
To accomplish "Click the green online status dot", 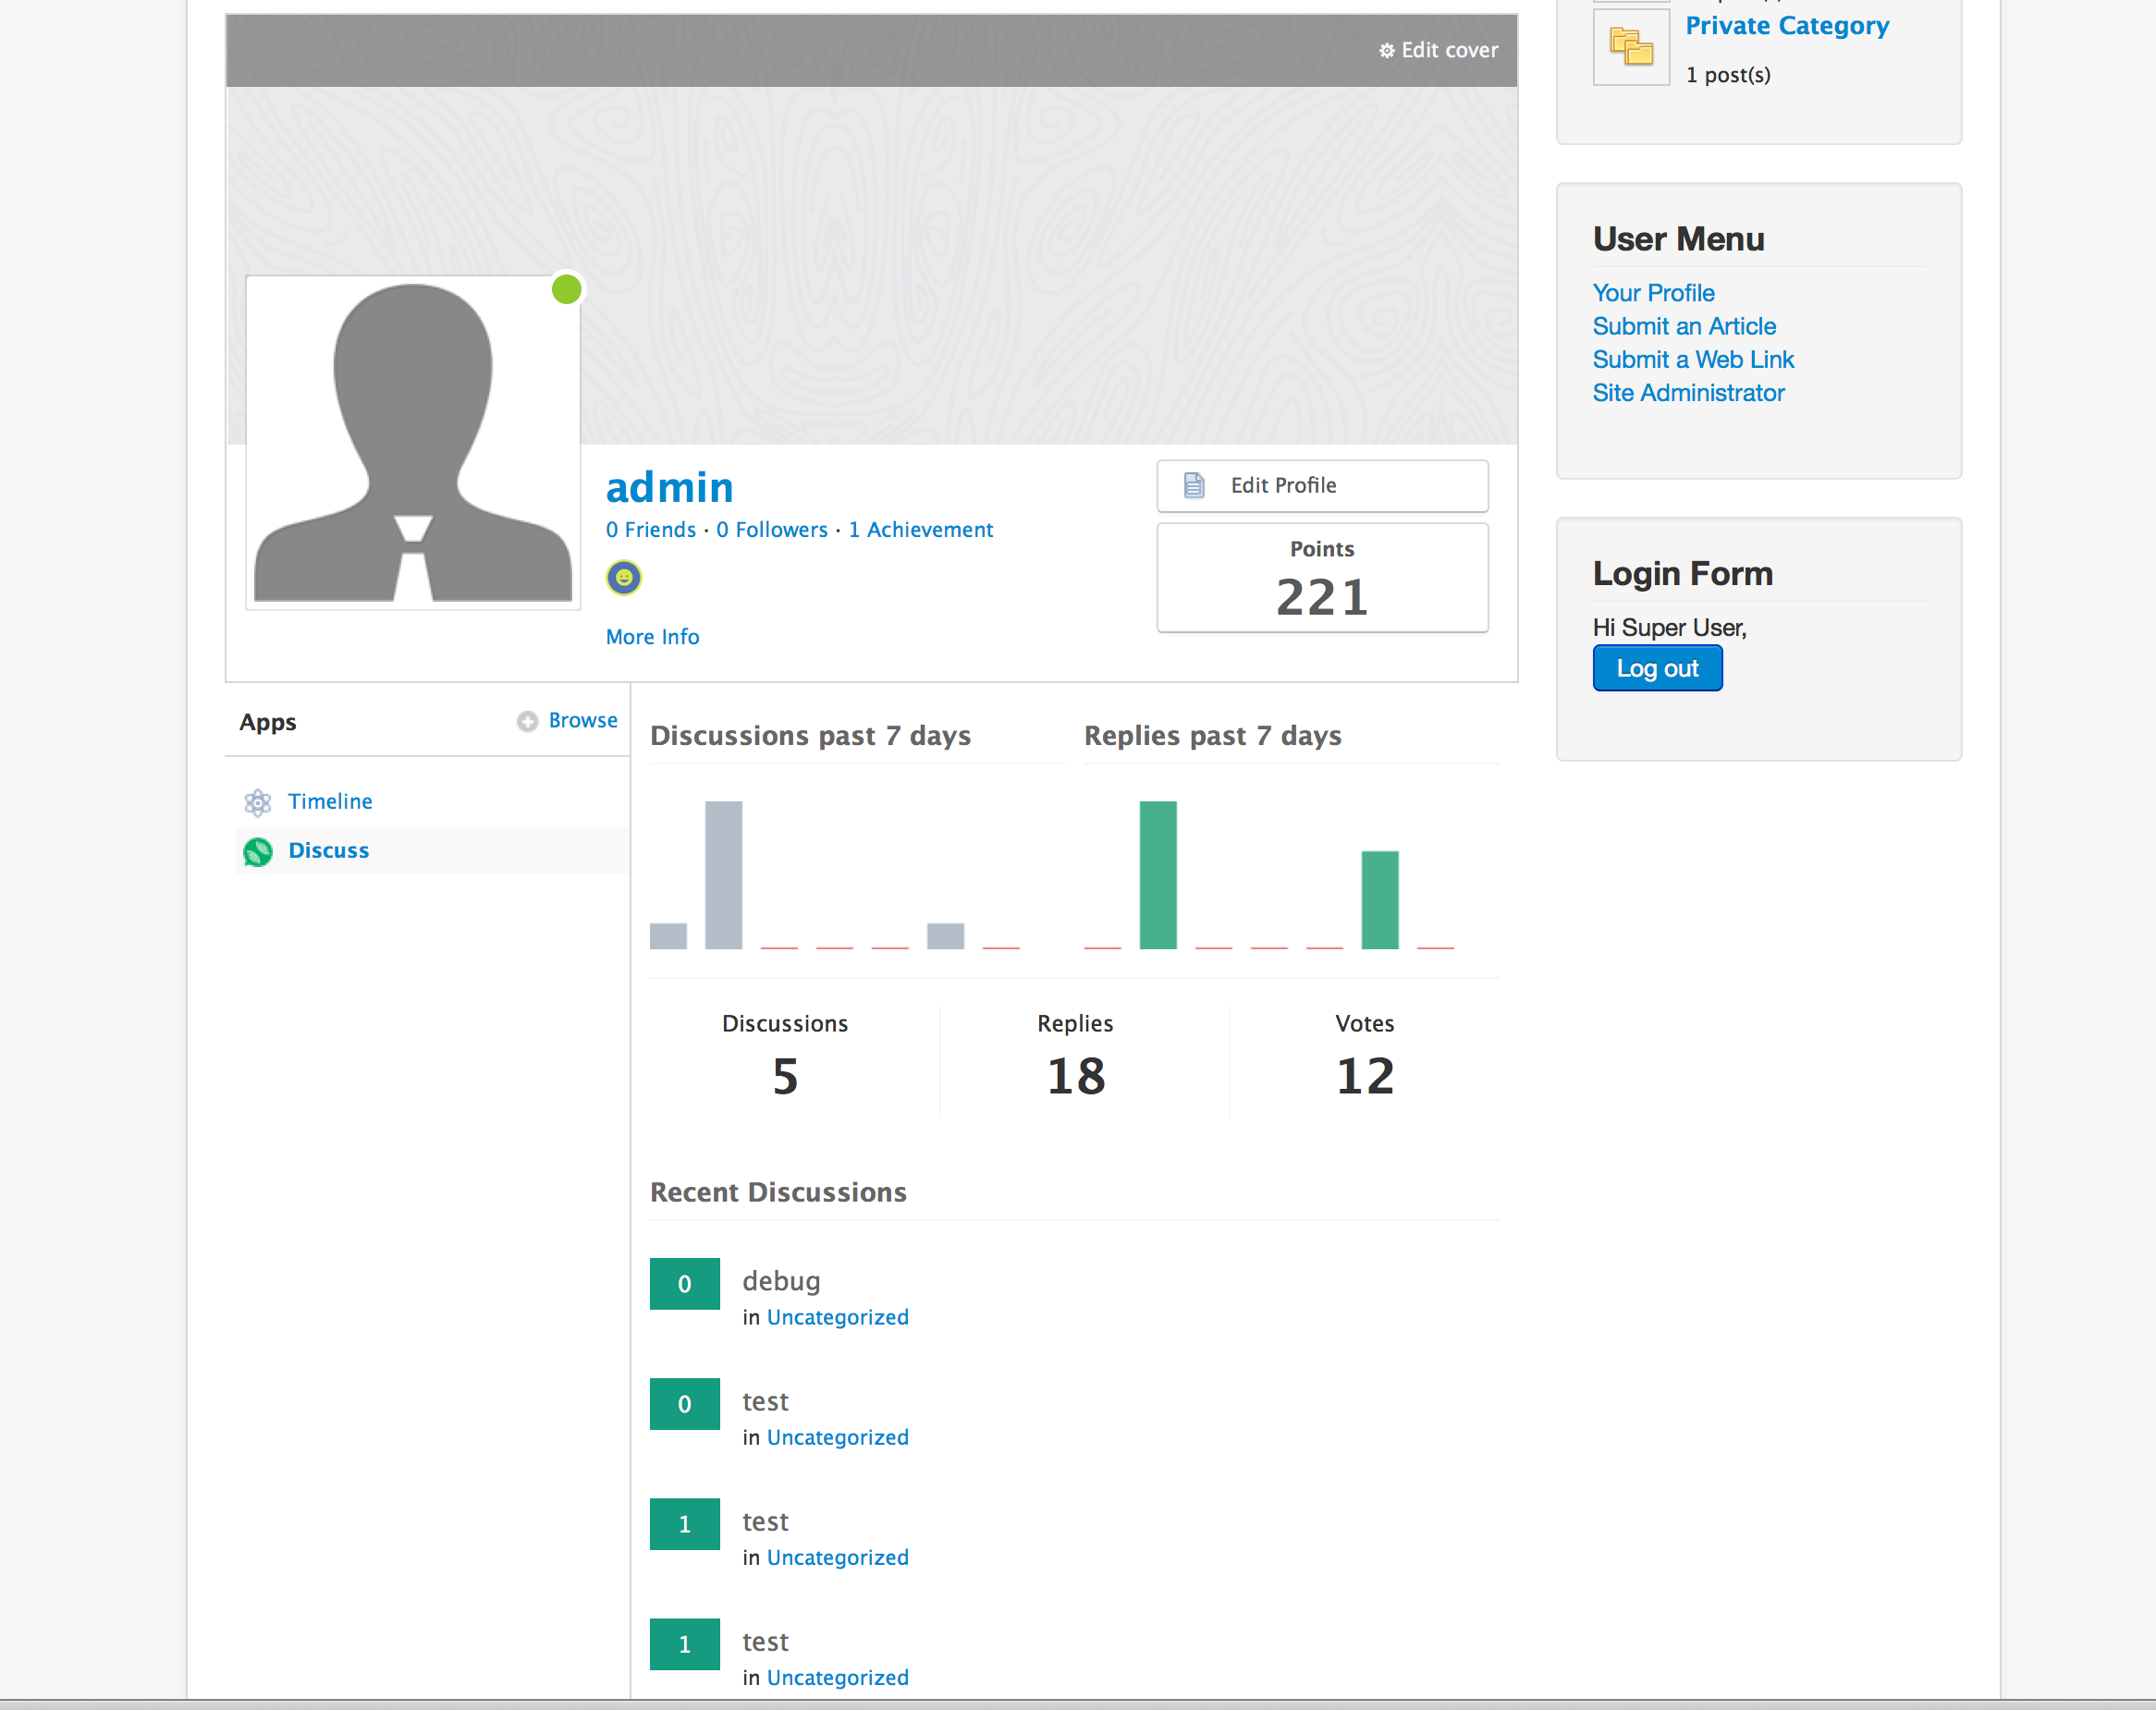I will pos(567,290).
